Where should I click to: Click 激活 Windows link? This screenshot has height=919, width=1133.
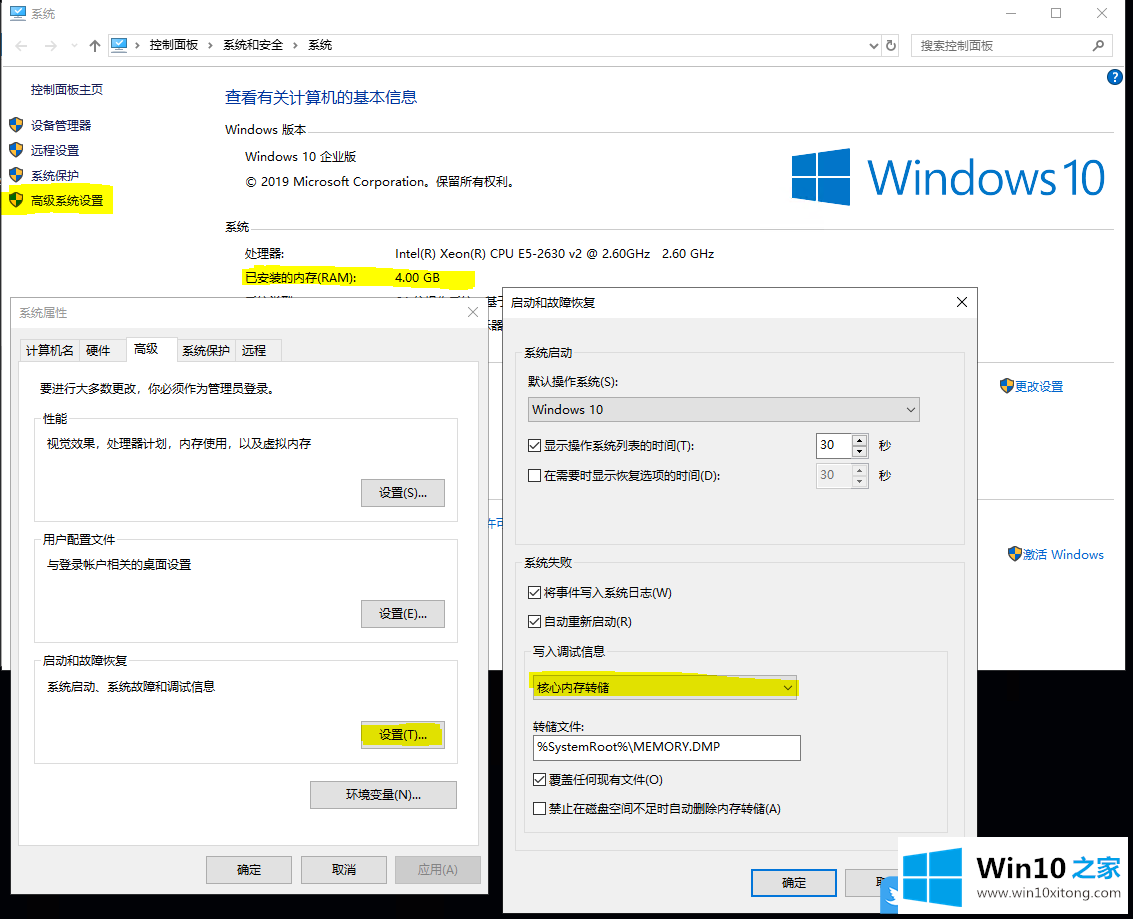[x=1063, y=555]
